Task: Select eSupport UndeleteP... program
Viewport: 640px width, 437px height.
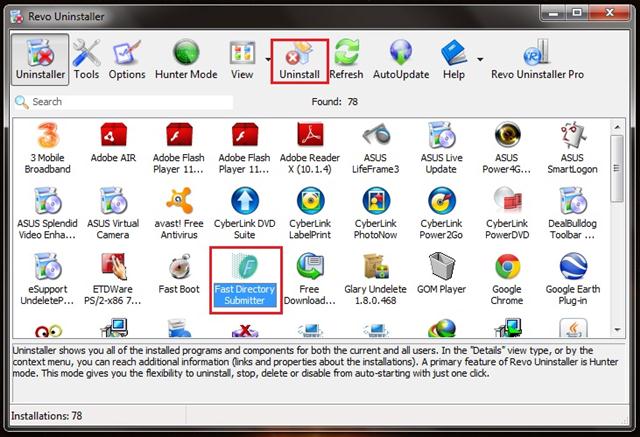Action: [x=47, y=280]
